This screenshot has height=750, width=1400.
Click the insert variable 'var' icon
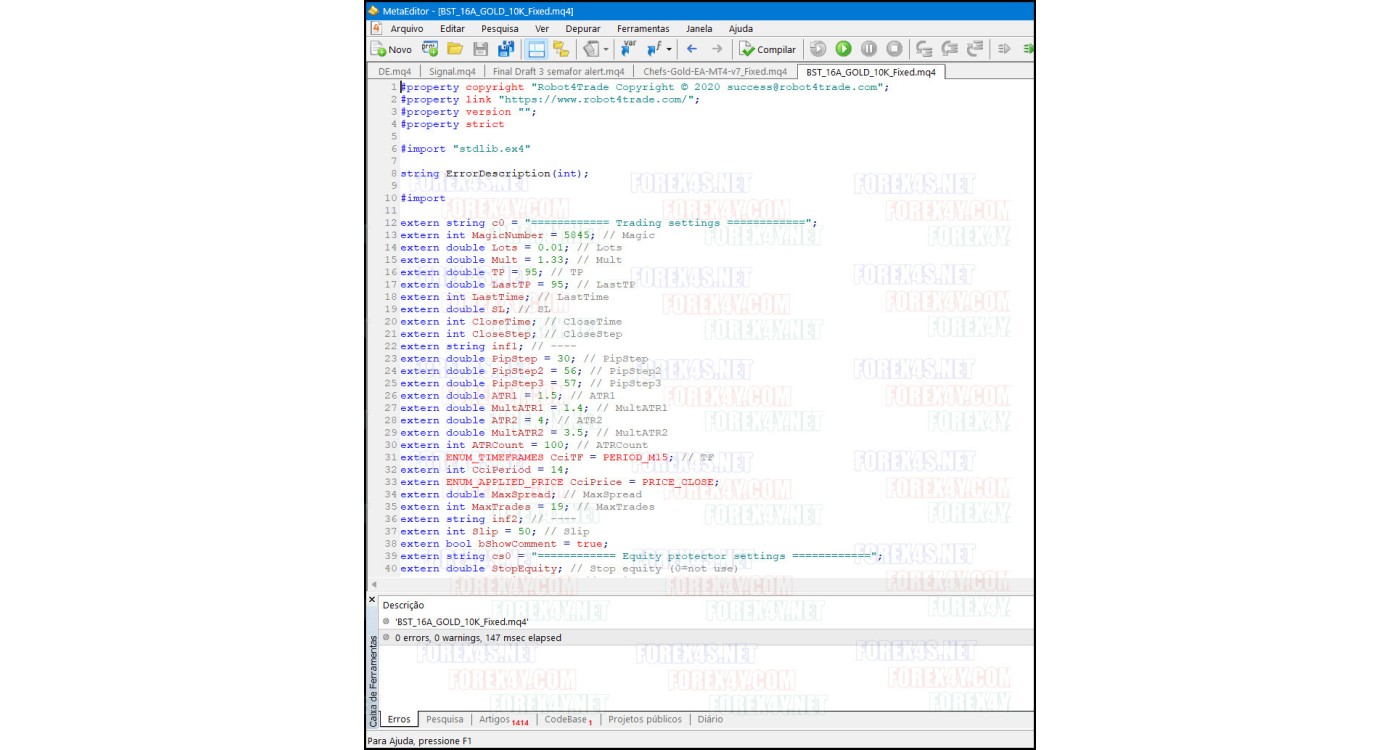pyautogui.click(x=629, y=49)
